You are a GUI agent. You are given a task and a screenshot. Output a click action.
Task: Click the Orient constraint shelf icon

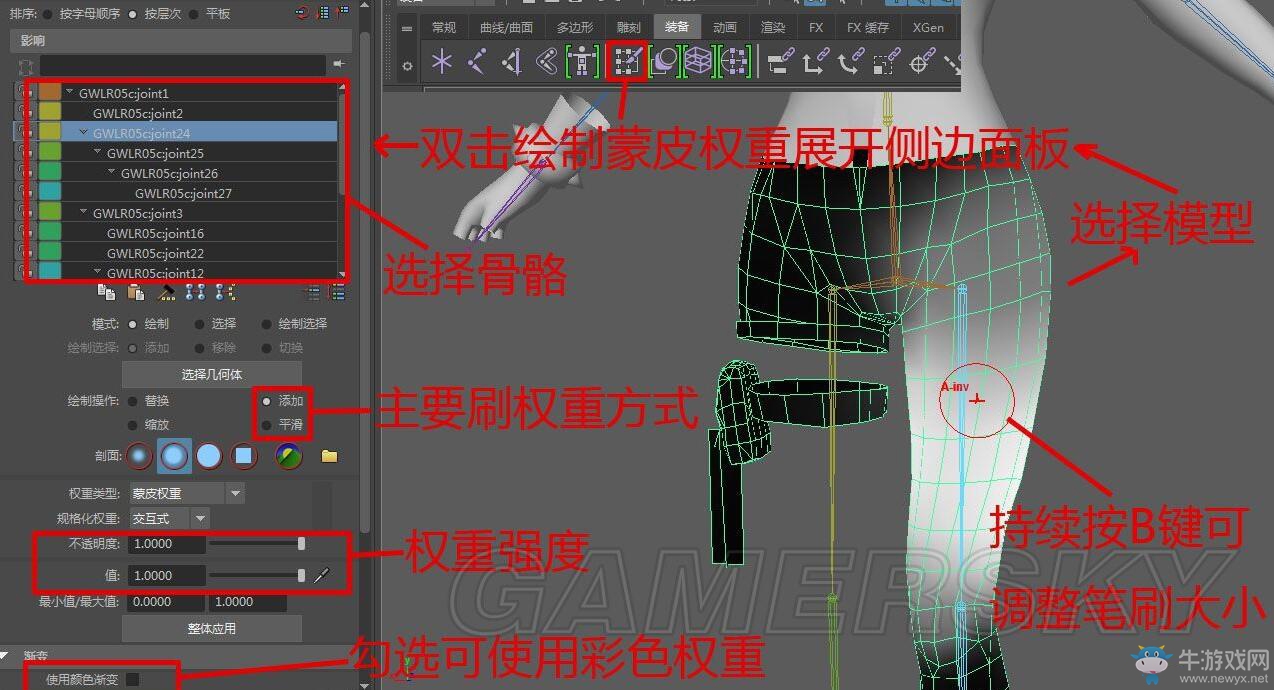[x=849, y=62]
